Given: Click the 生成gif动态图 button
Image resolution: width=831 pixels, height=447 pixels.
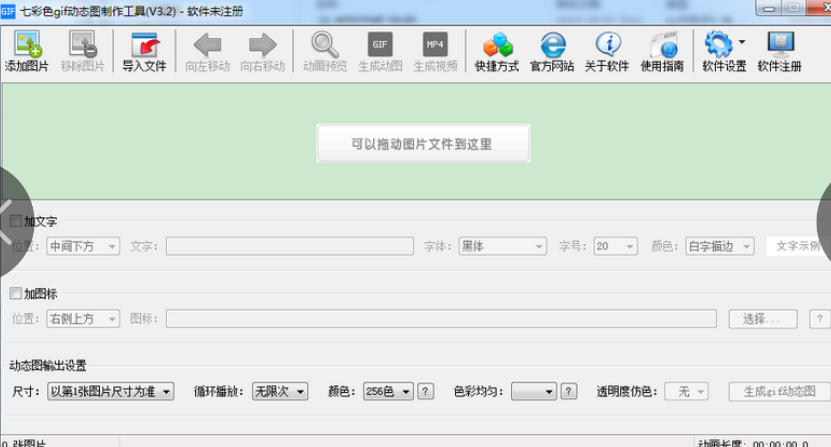Looking at the screenshot, I should tap(780, 391).
